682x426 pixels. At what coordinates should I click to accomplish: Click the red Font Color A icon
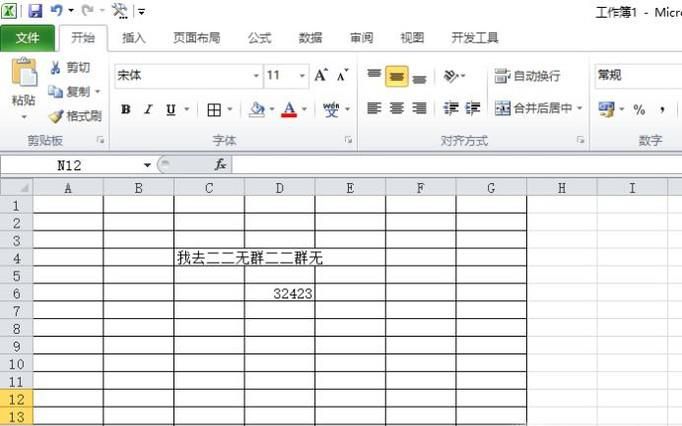point(289,109)
